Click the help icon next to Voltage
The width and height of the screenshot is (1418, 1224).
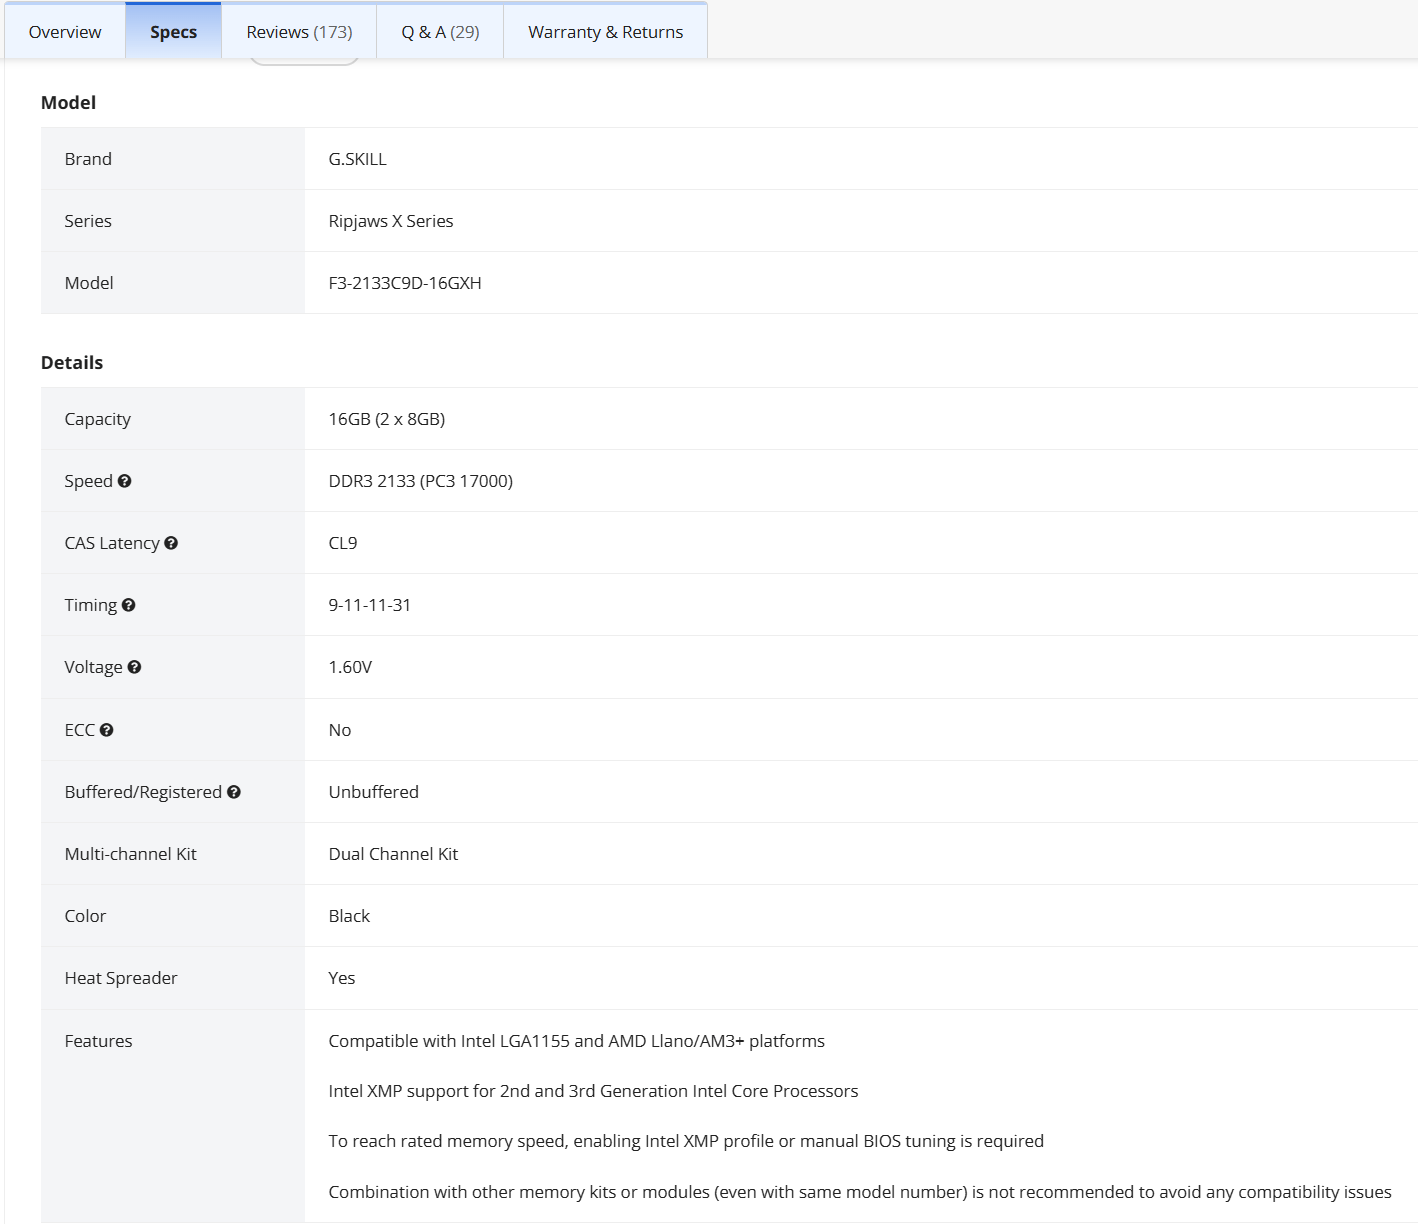pos(134,667)
